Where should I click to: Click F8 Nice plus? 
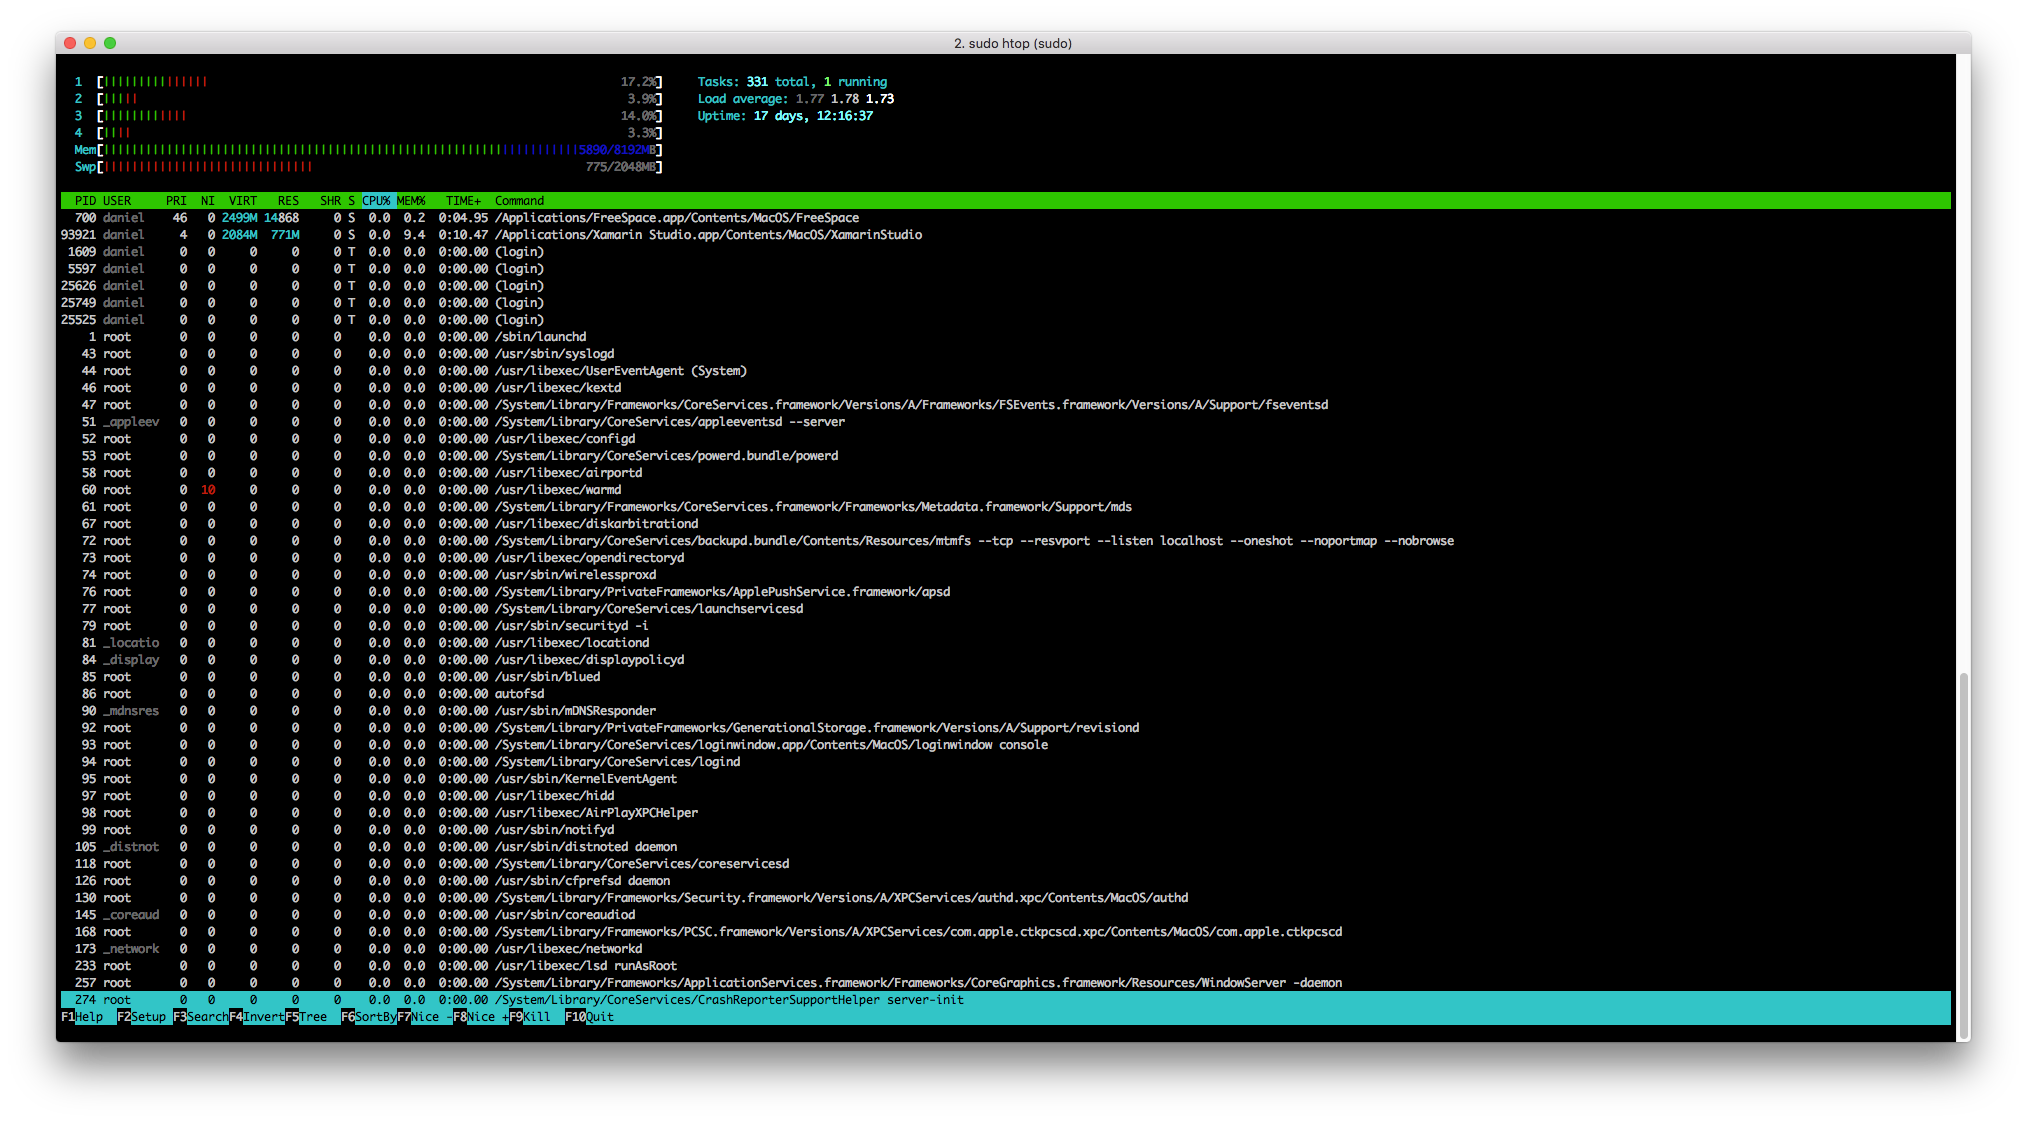tap(480, 1017)
